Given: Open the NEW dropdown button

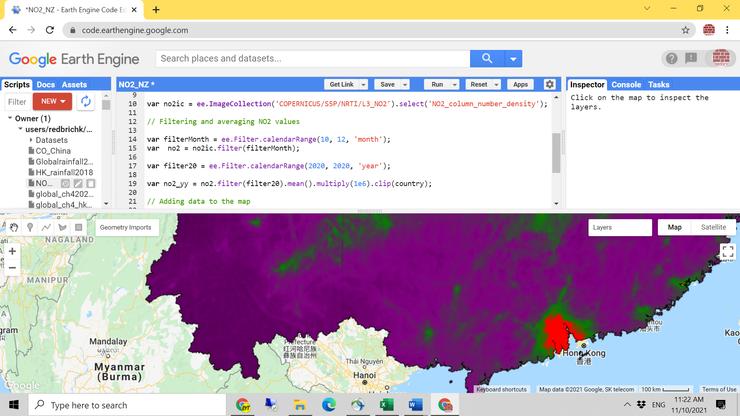Looking at the screenshot, I should coord(51,102).
